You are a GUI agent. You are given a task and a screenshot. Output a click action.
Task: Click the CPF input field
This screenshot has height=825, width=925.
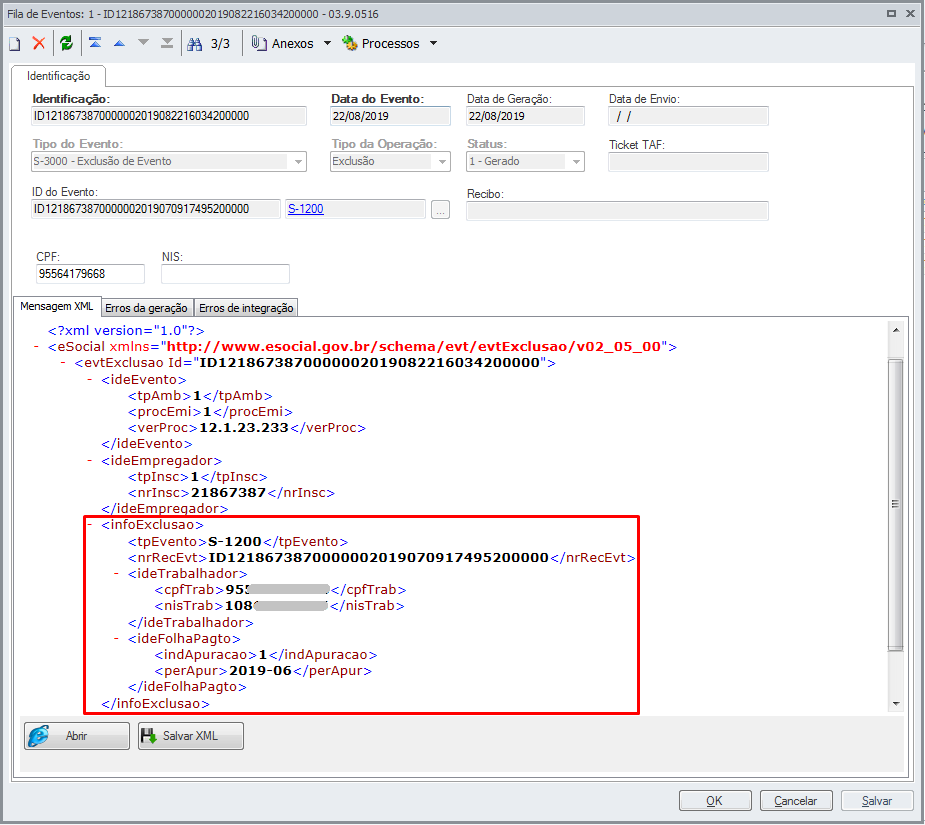90,274
